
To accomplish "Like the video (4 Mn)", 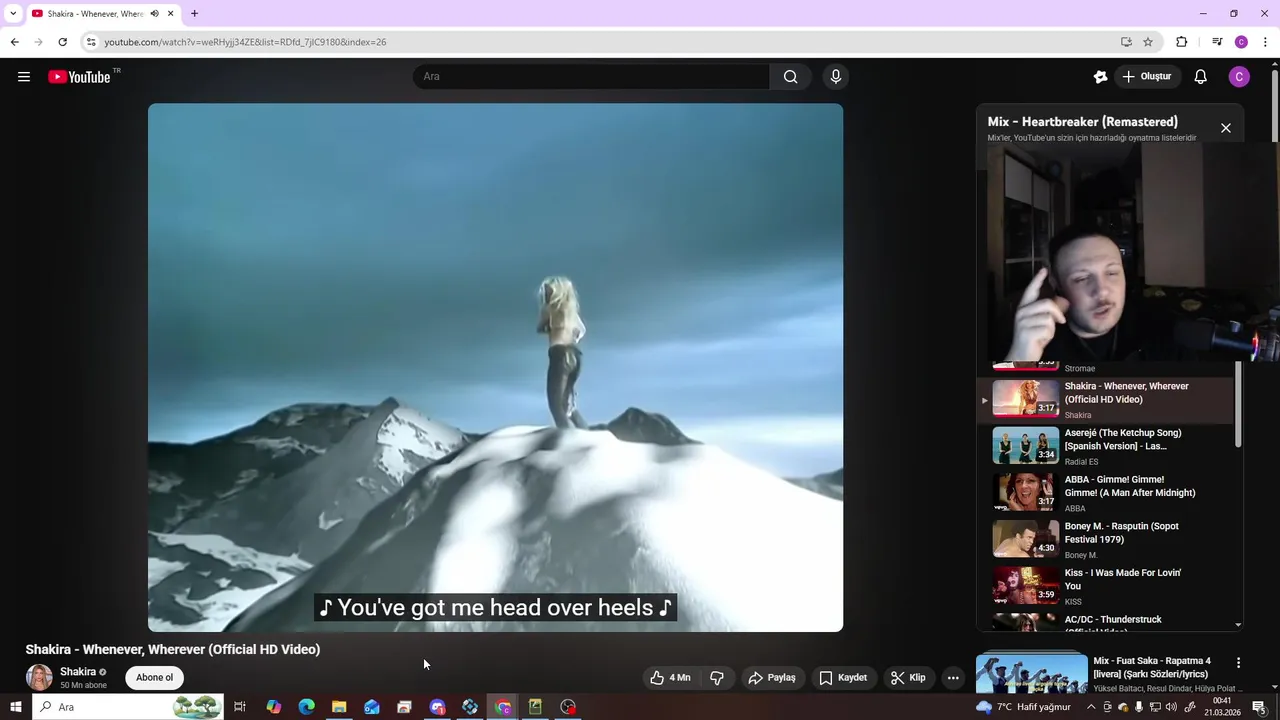I will [670, 678].
